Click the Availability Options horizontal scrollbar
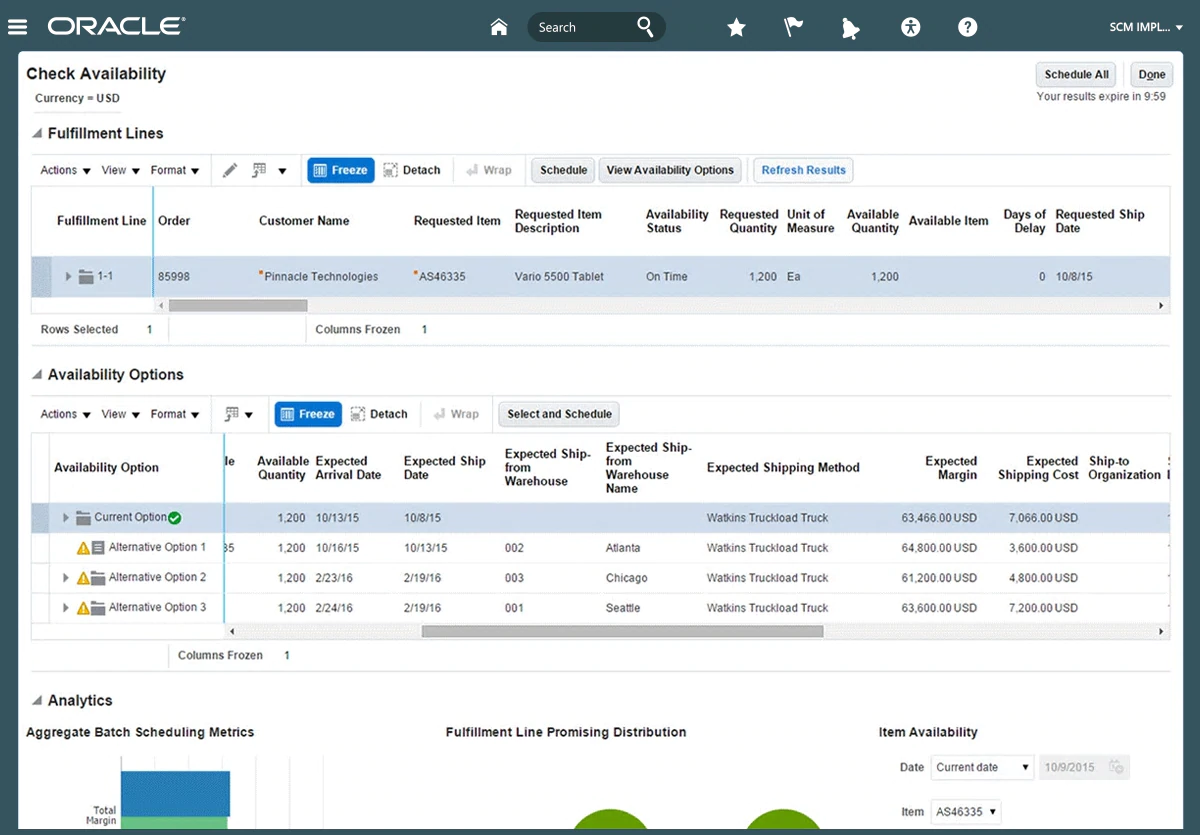The width and height of the screenshot is (1200, 835). point(622,632)
